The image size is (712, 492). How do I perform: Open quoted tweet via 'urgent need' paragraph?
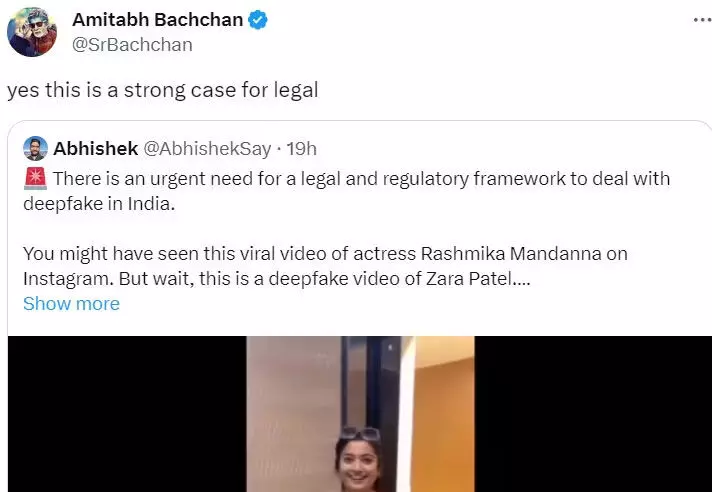tap(347, 191)
